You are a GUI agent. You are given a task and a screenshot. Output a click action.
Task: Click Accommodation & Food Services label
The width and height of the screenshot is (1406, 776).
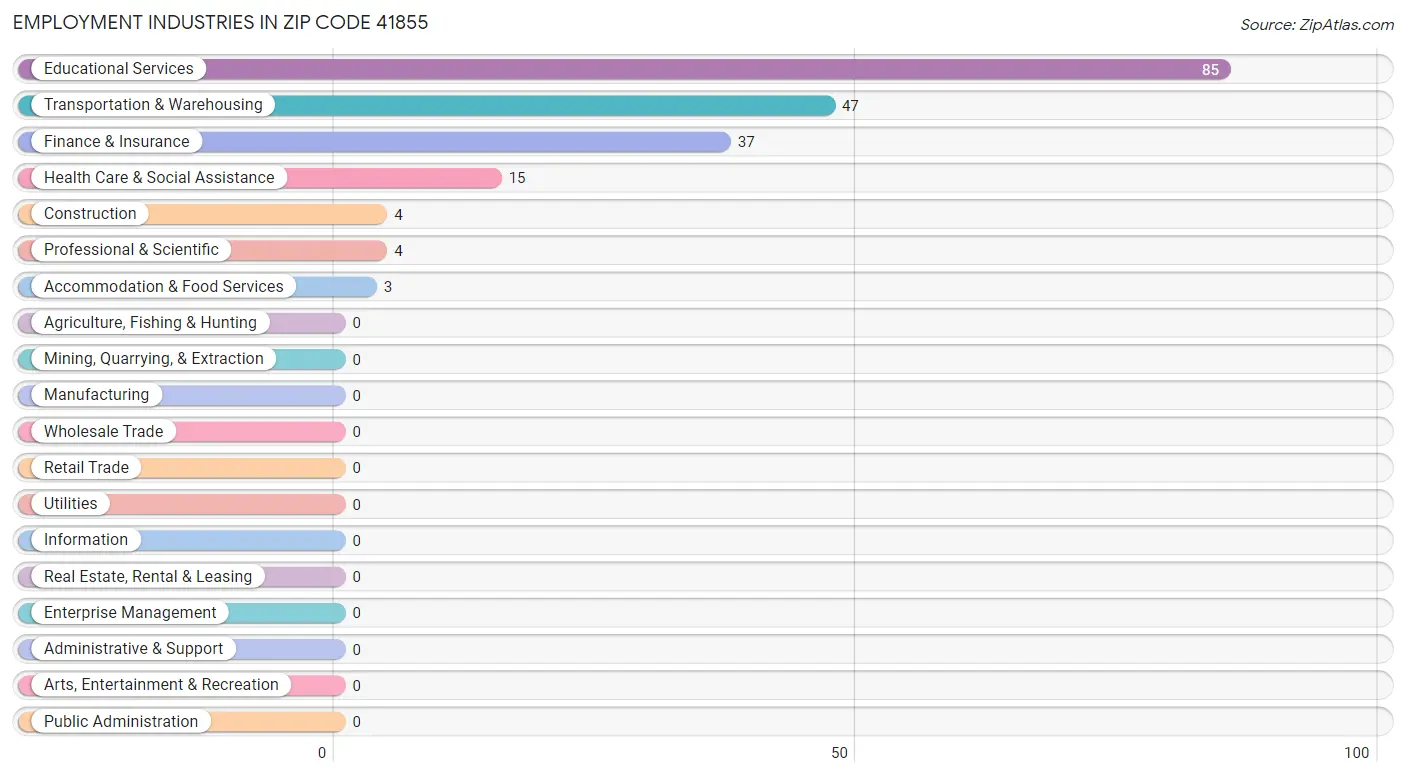point(164,286)
